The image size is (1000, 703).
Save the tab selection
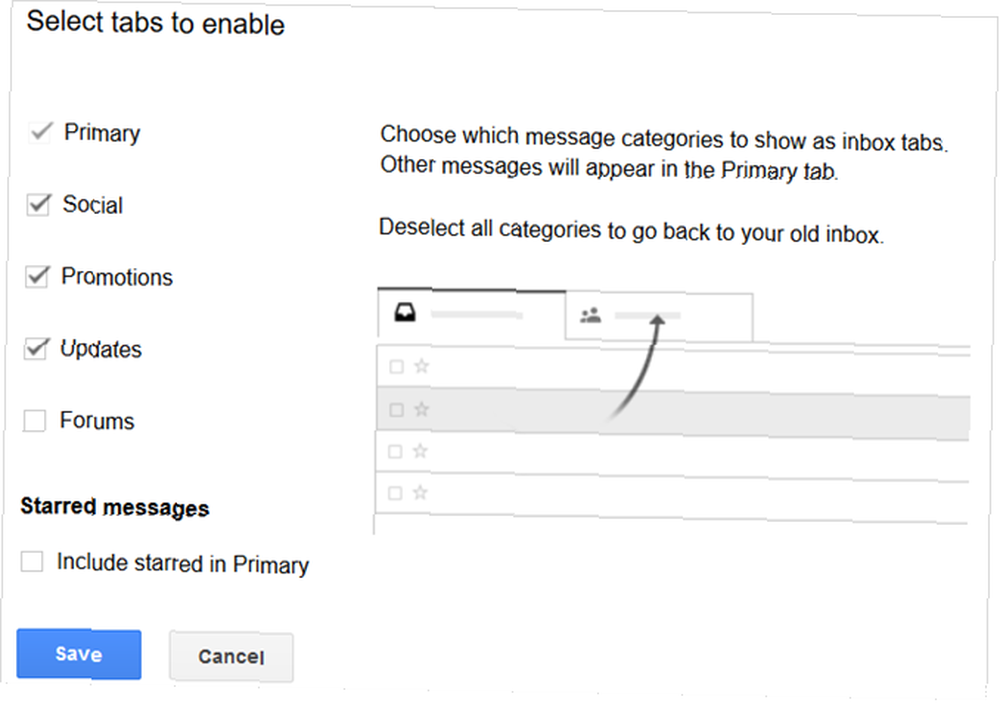[x=79, y=654]
